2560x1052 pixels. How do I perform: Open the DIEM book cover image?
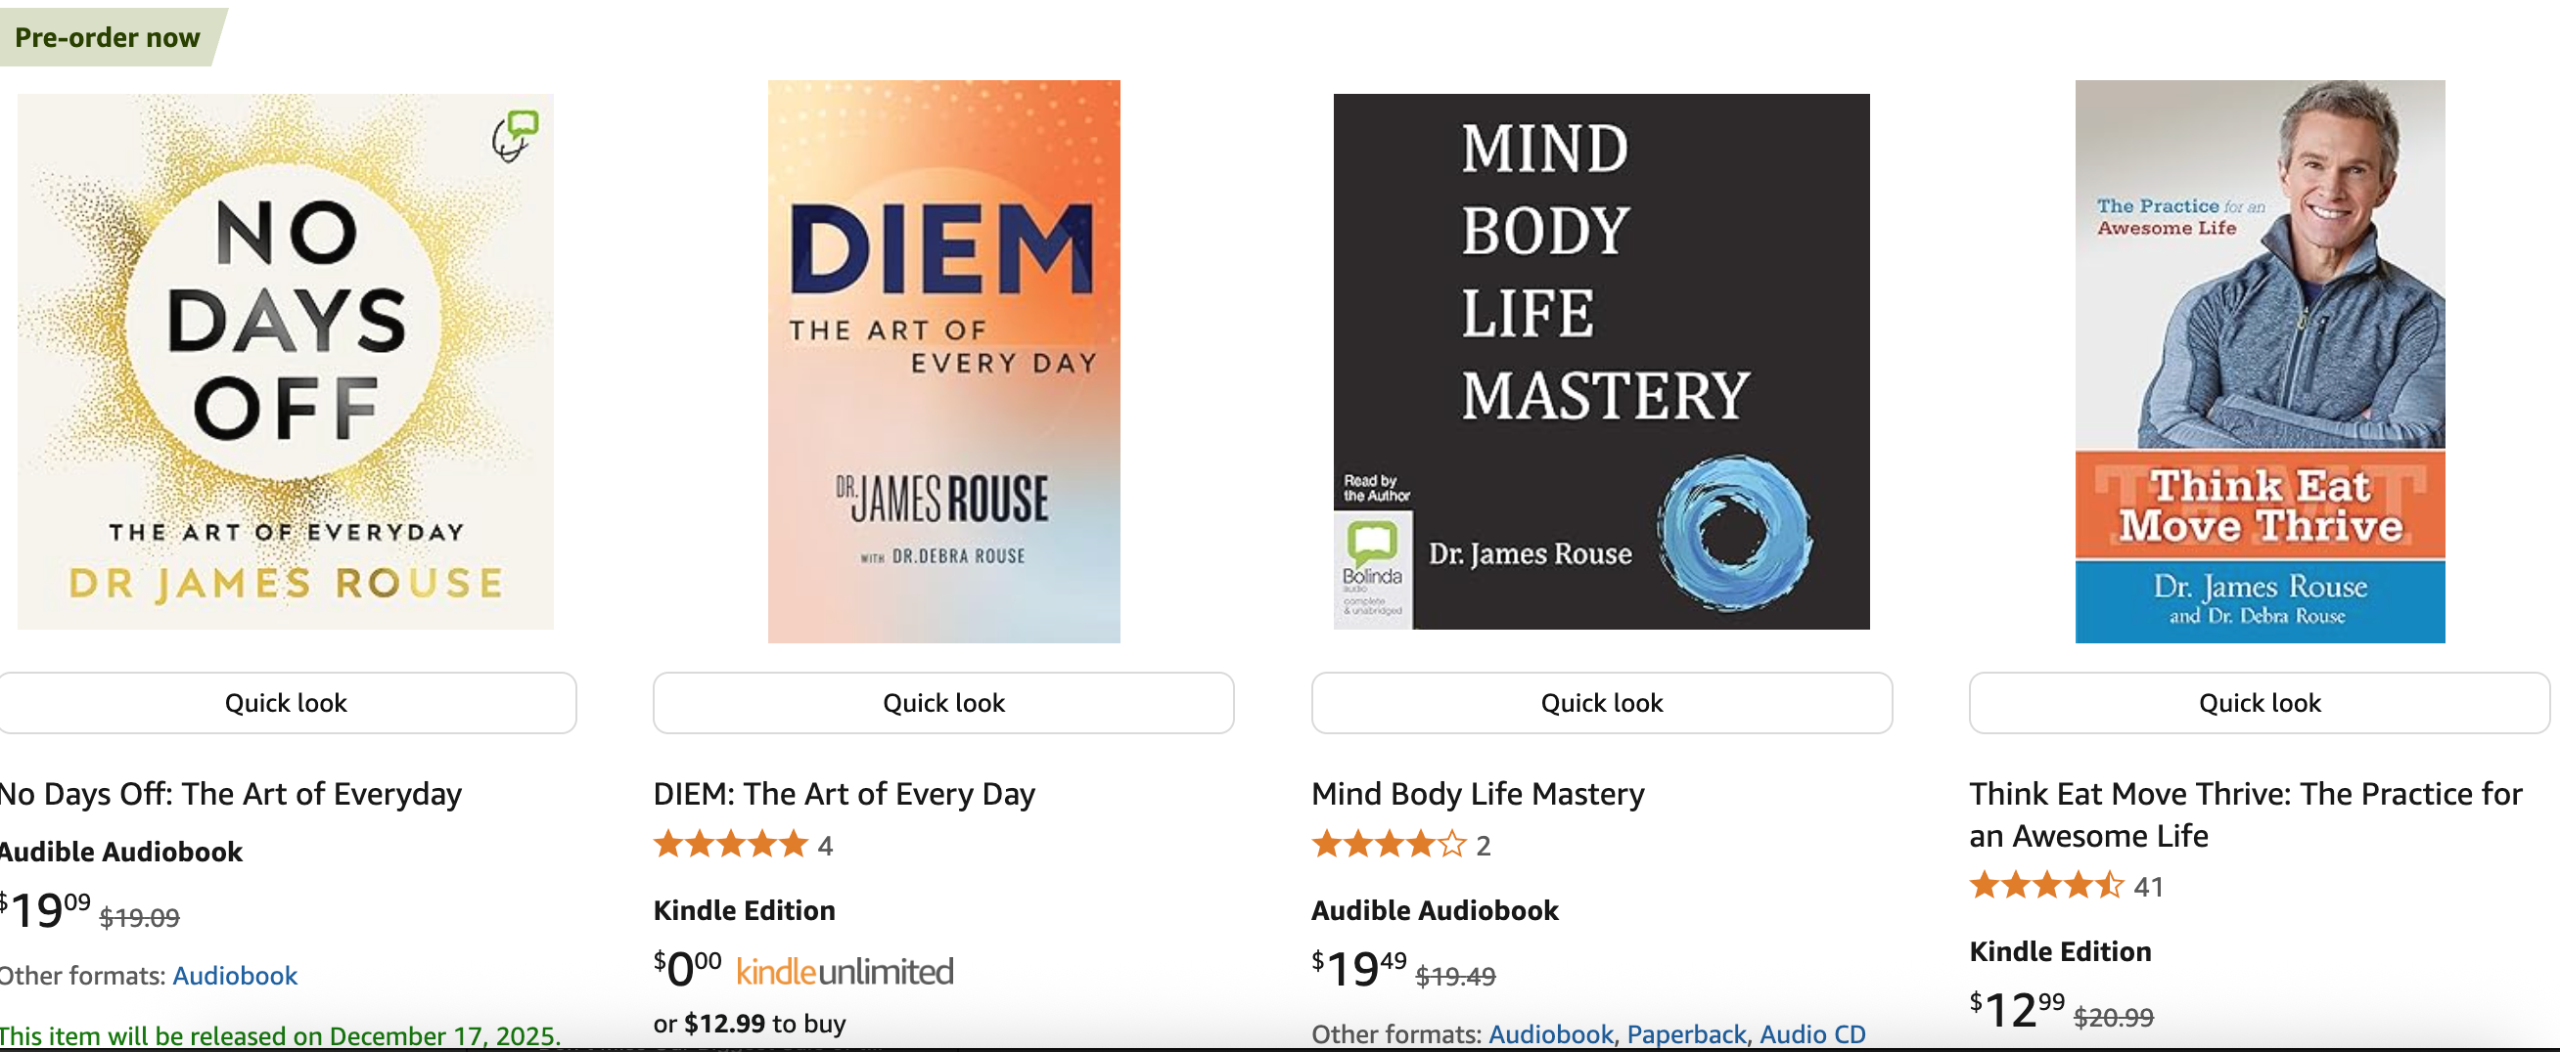pos(944,361)
